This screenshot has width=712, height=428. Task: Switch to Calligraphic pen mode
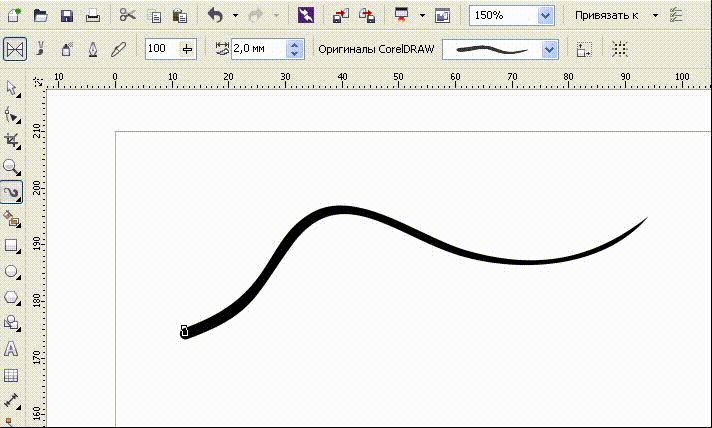tap(93, 49)
